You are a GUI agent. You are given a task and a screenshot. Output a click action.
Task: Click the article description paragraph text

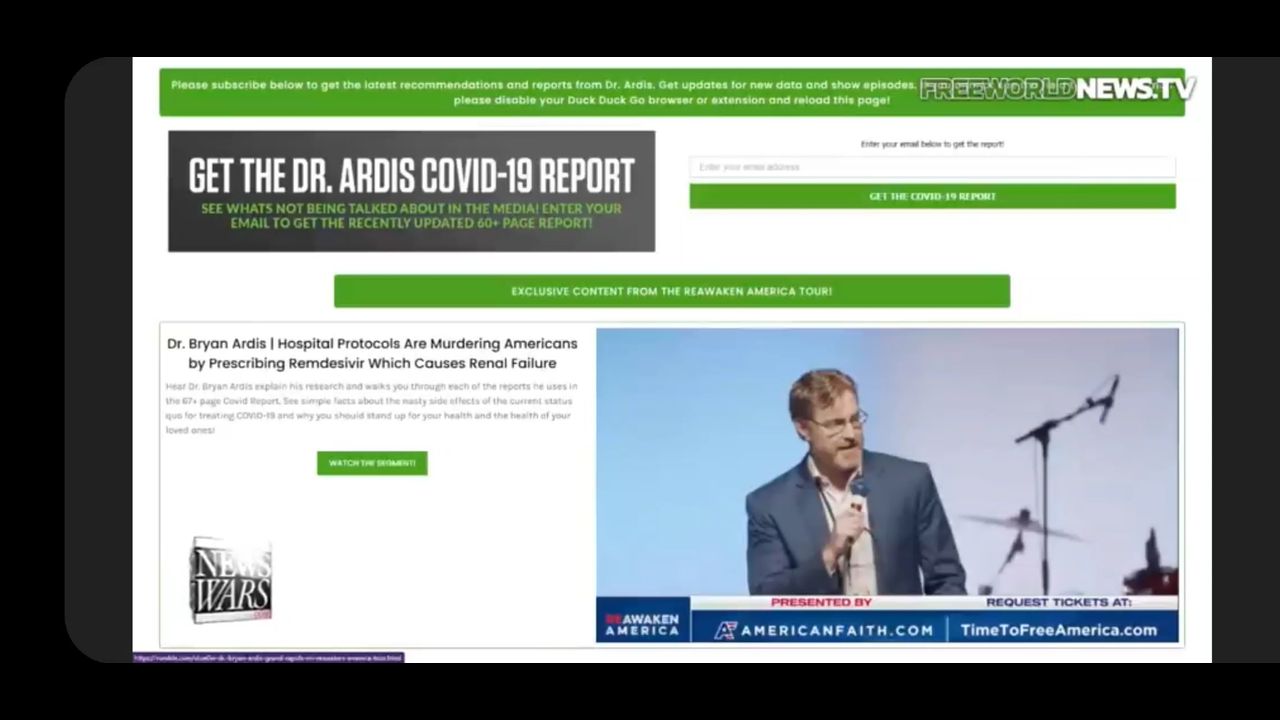(371, 408)
